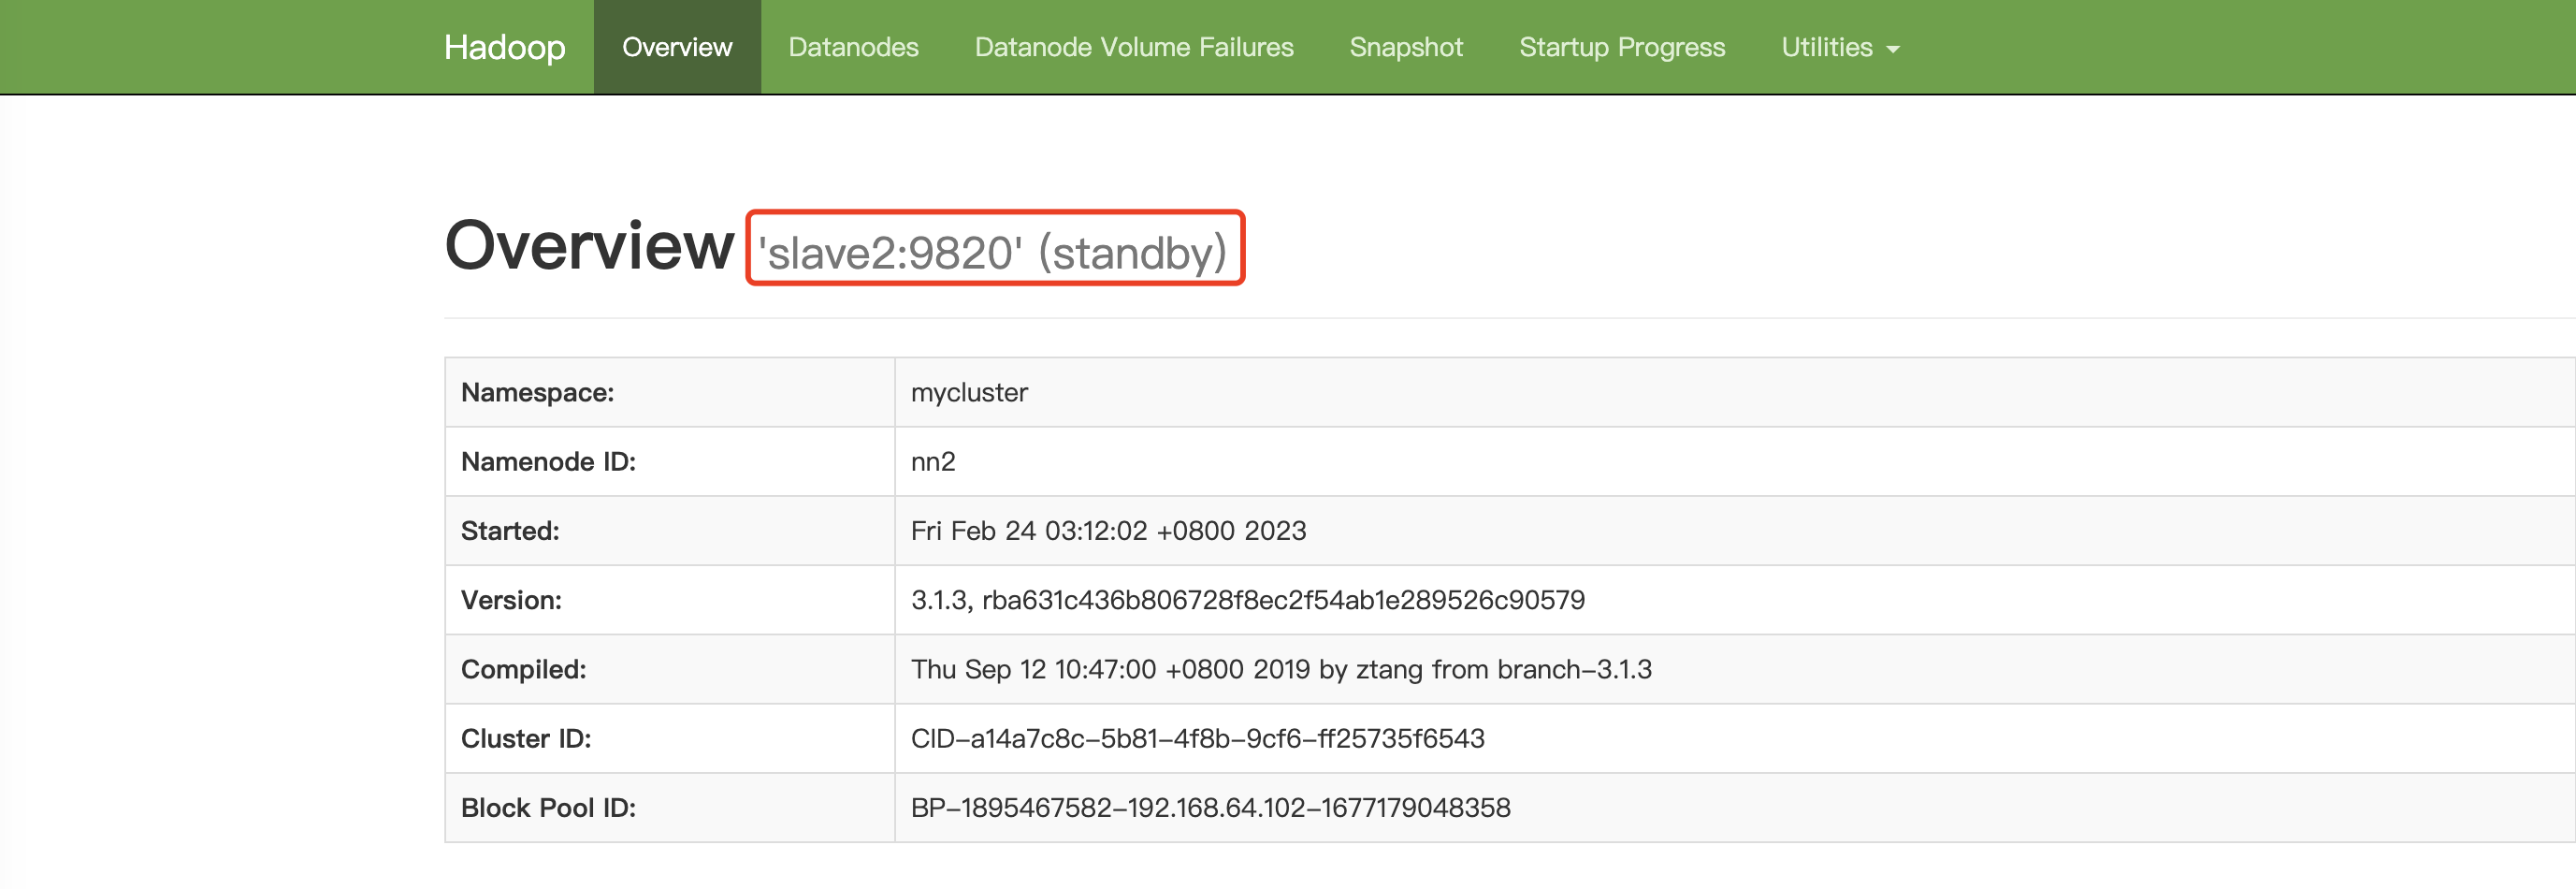Select the Namespace: label cell

(669, 392)
